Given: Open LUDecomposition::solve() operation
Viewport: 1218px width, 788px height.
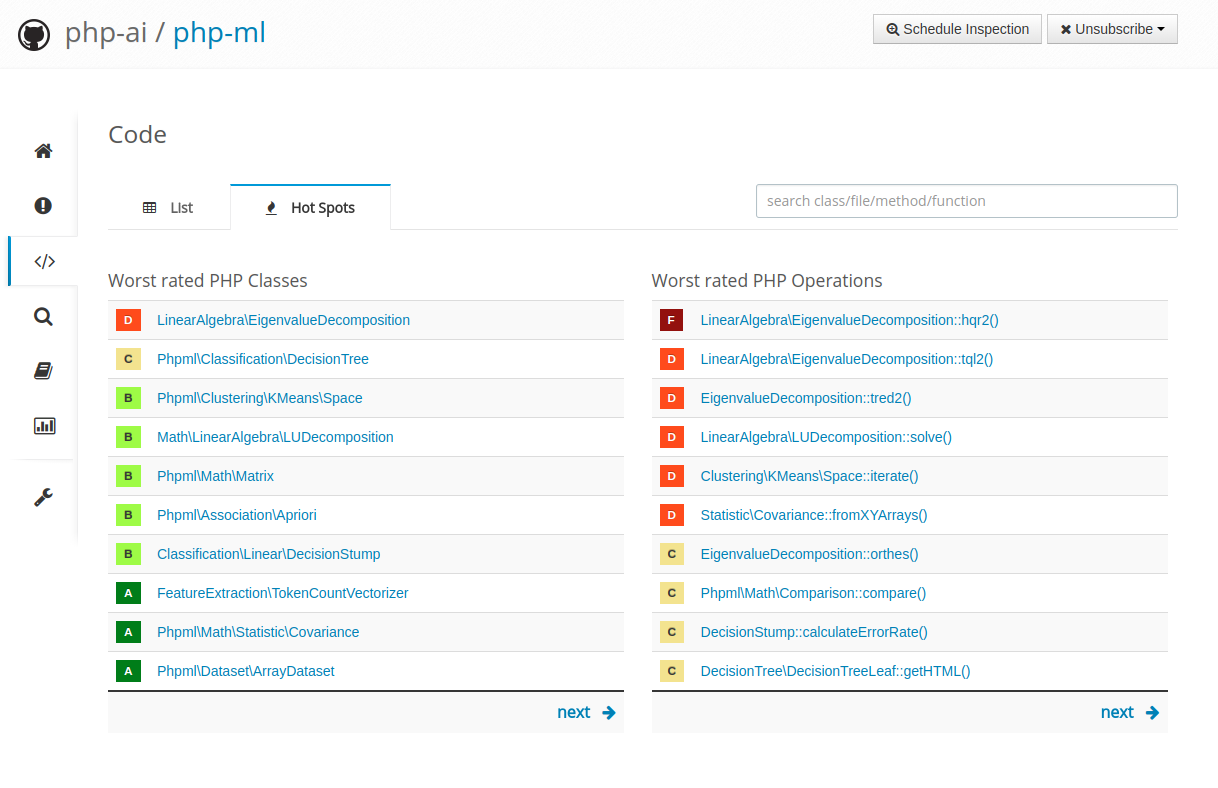Looking at the screenshot, I should 826,437.
